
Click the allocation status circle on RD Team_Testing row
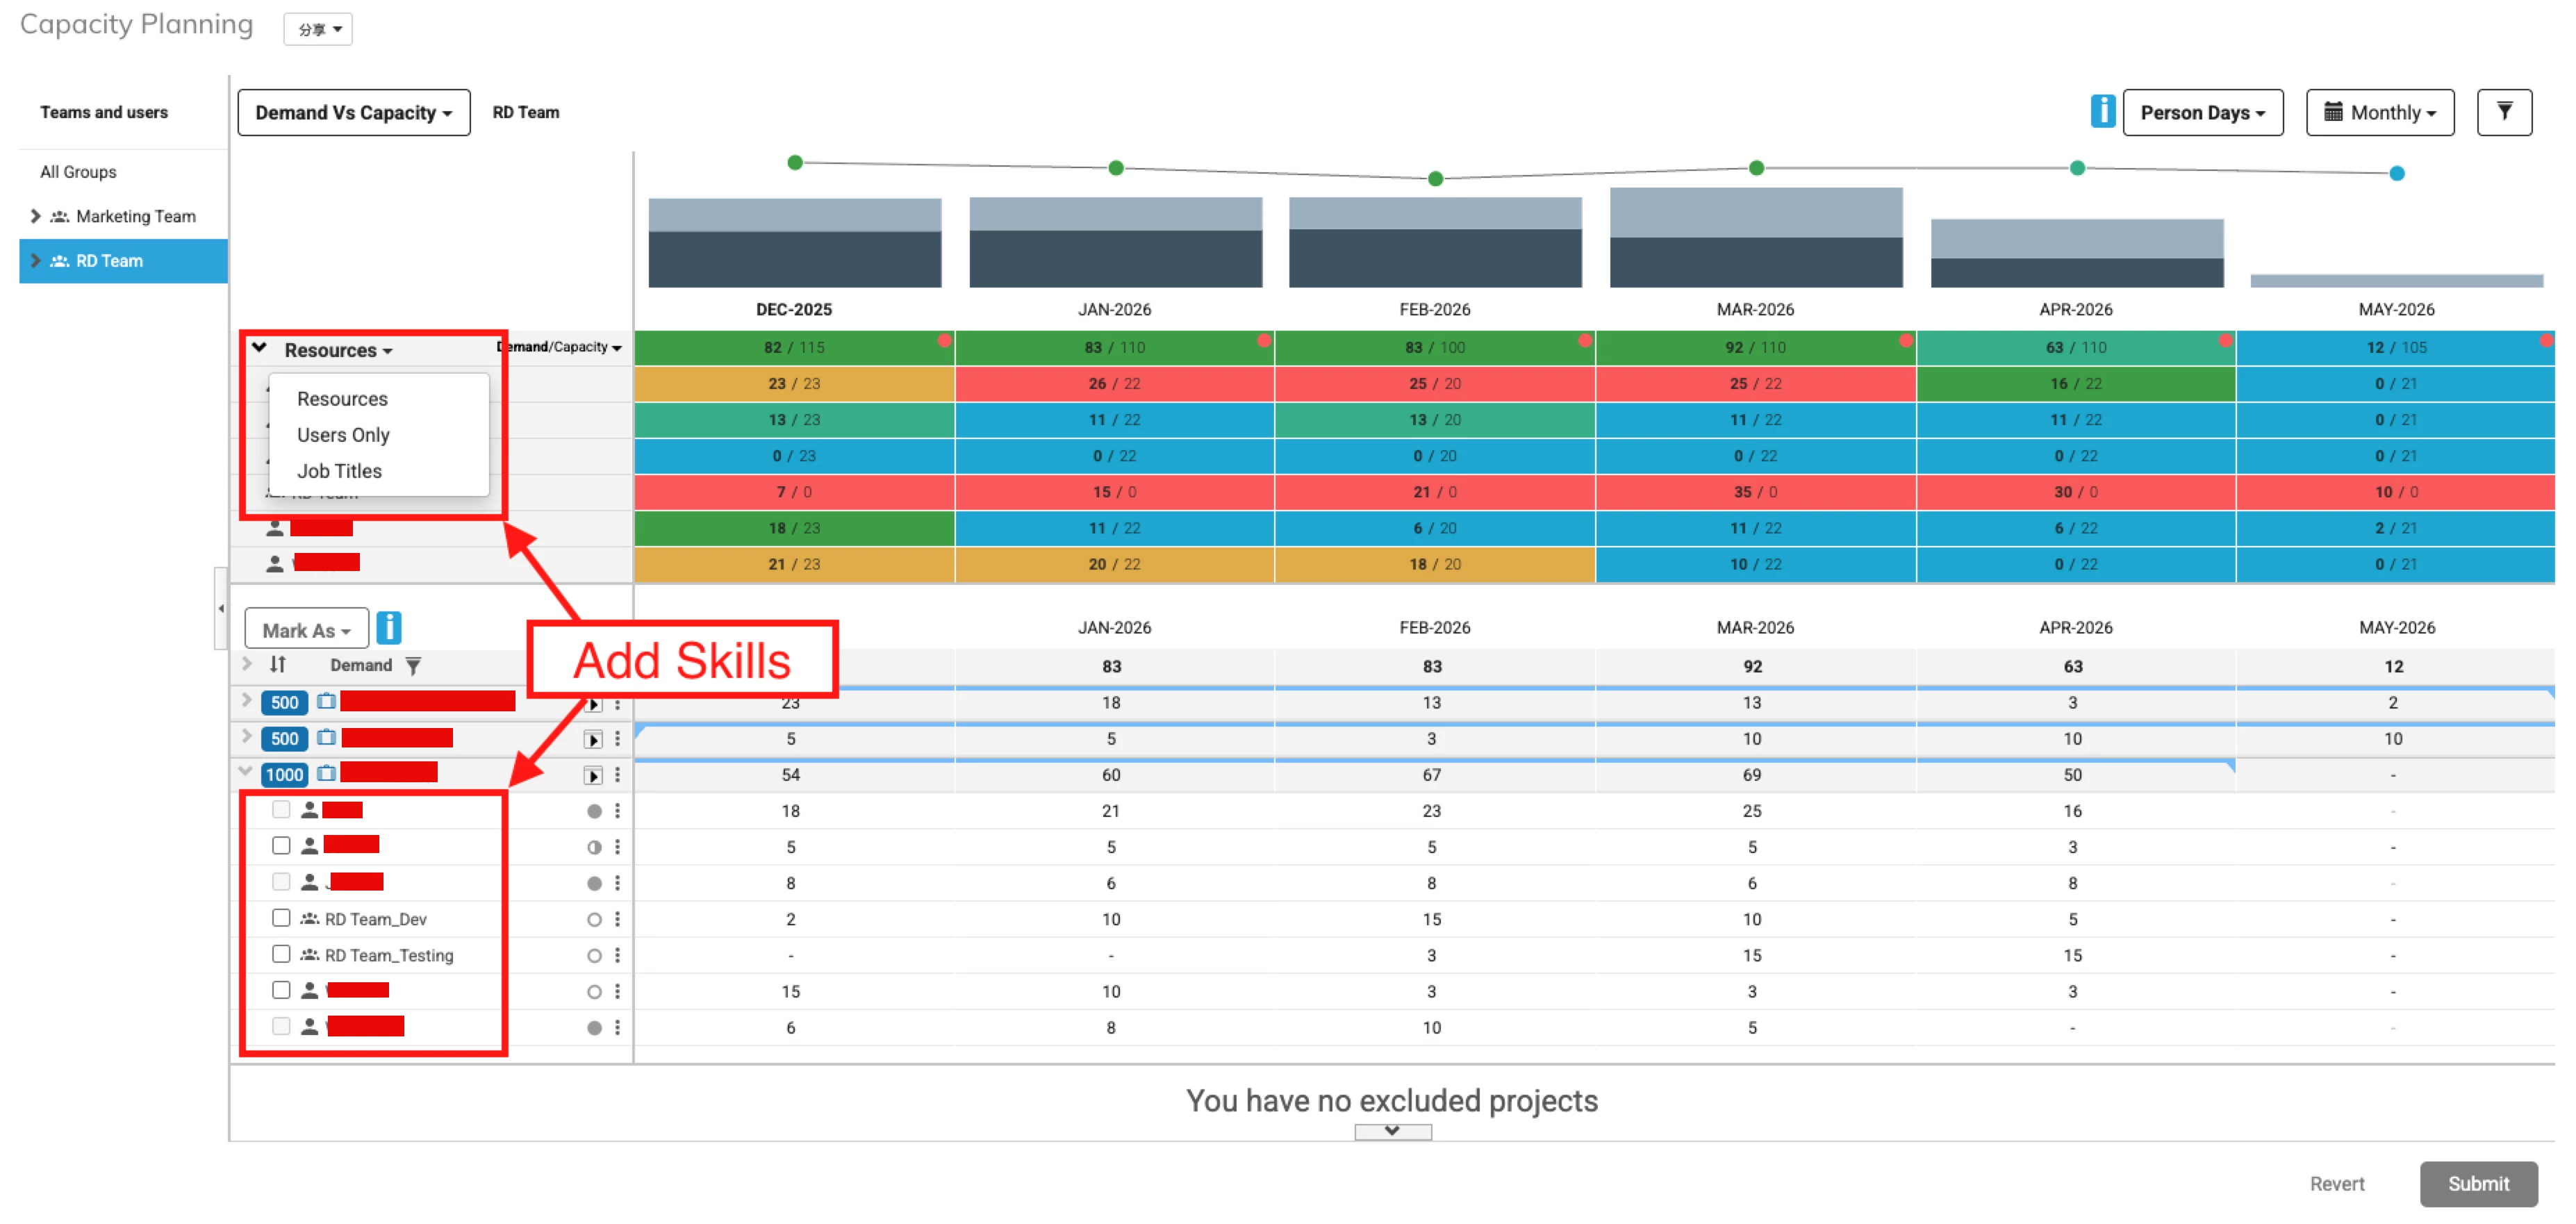coord(594,956)
